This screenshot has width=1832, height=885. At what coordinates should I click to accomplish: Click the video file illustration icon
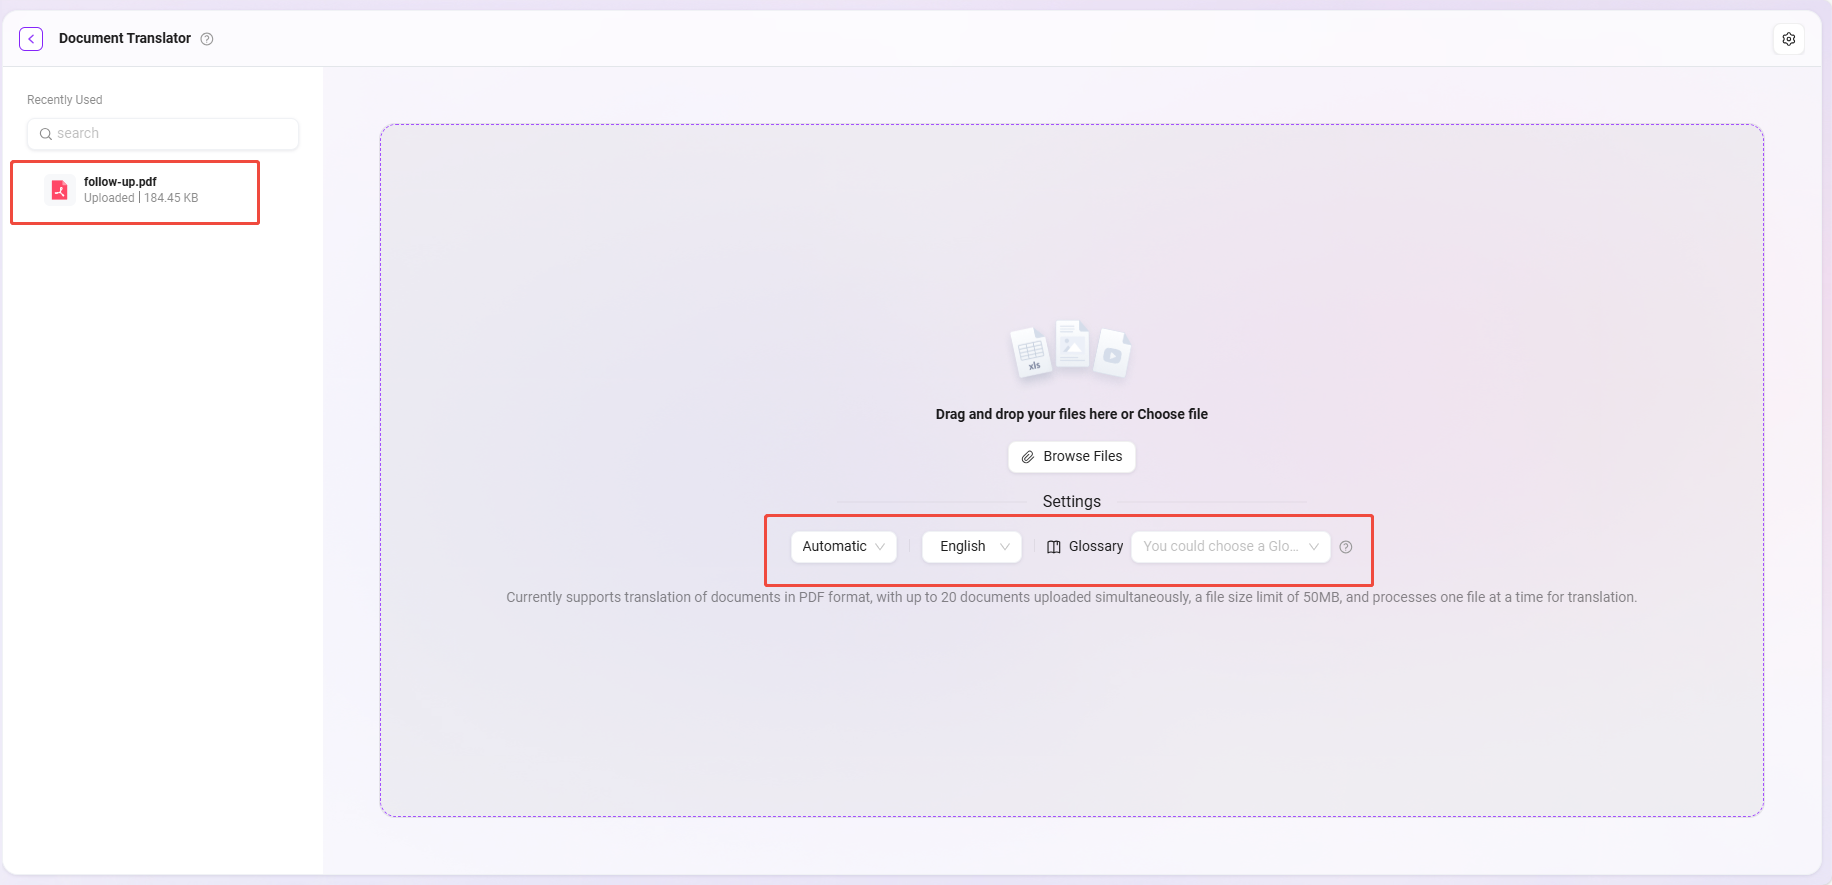coord(1112,354)
